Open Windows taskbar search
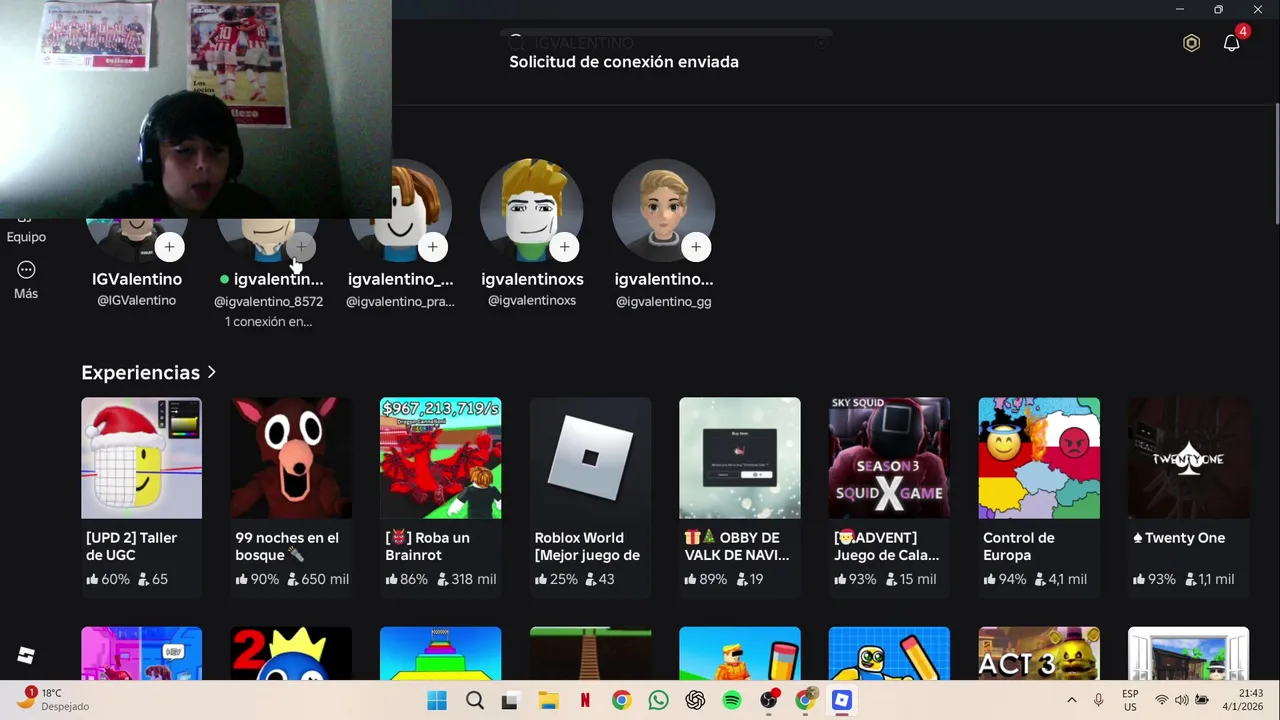This screenshot has height=720, width=1280. click(475, 700)
